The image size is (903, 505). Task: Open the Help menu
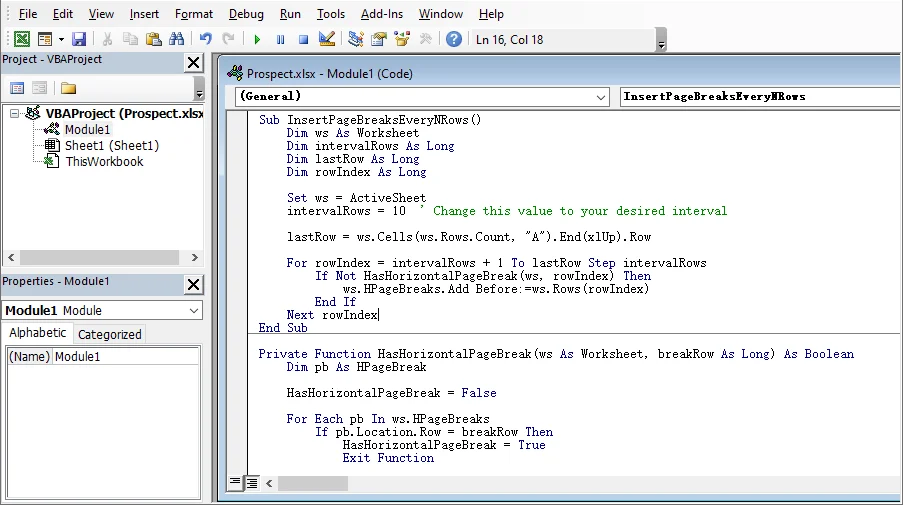(491, 14)
